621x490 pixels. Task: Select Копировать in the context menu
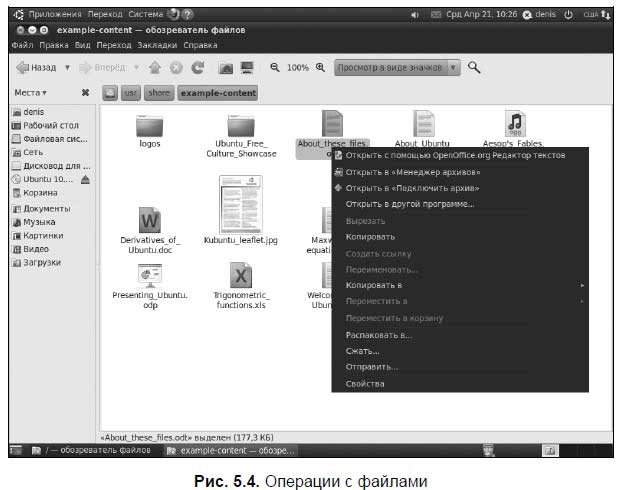[370, 237]
